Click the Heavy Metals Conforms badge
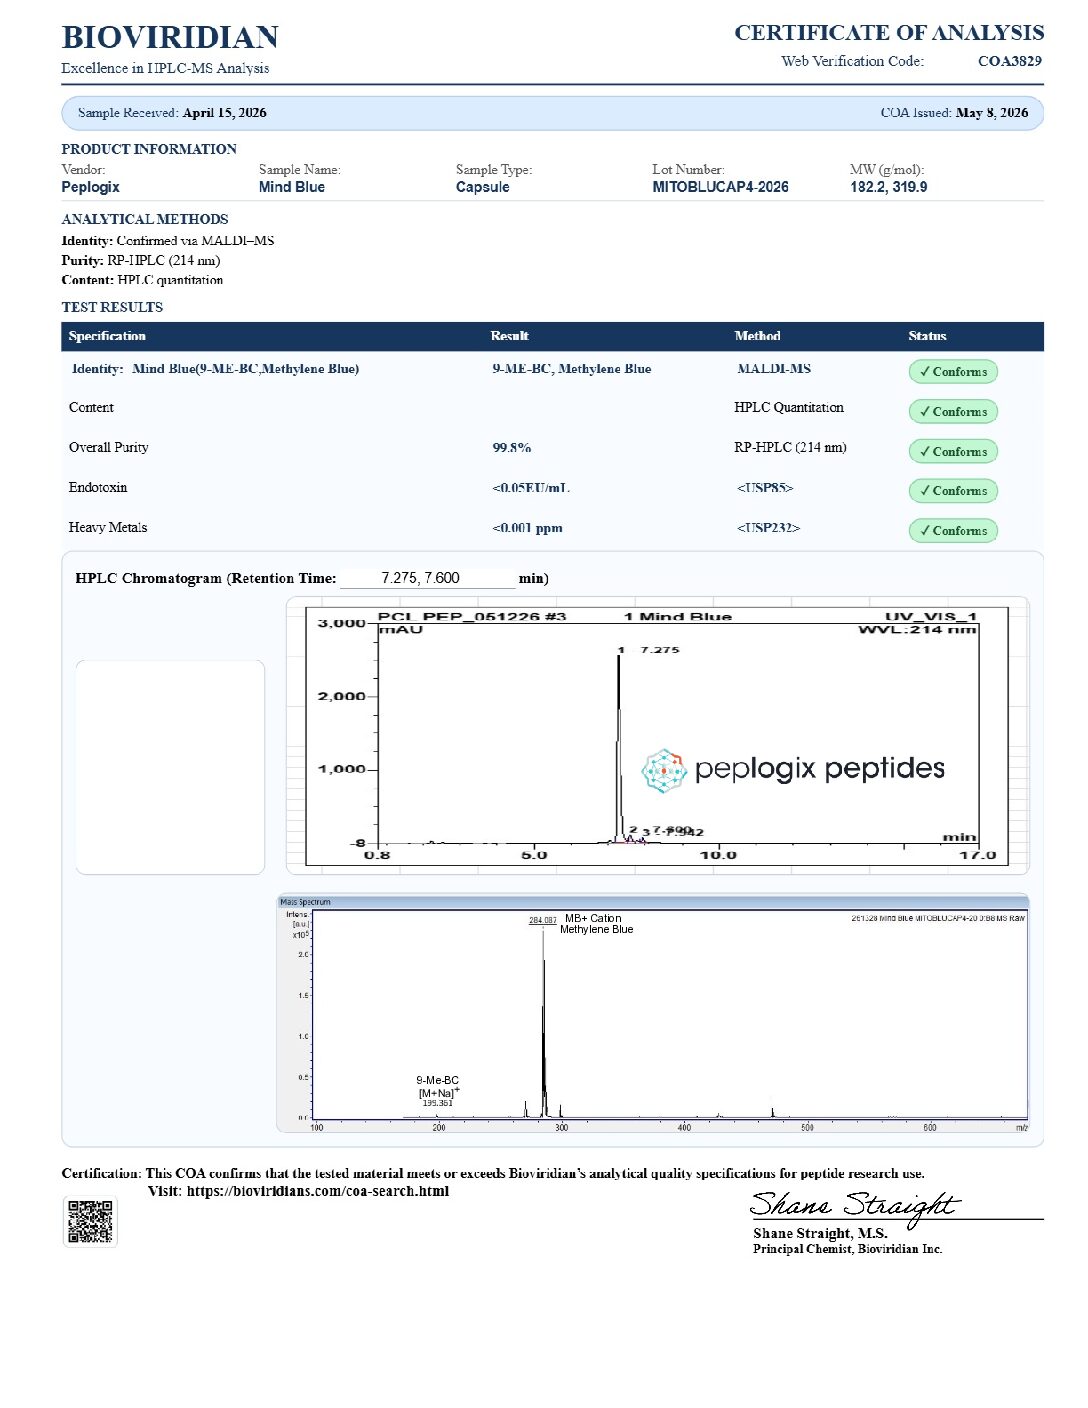 pos(953,531)
